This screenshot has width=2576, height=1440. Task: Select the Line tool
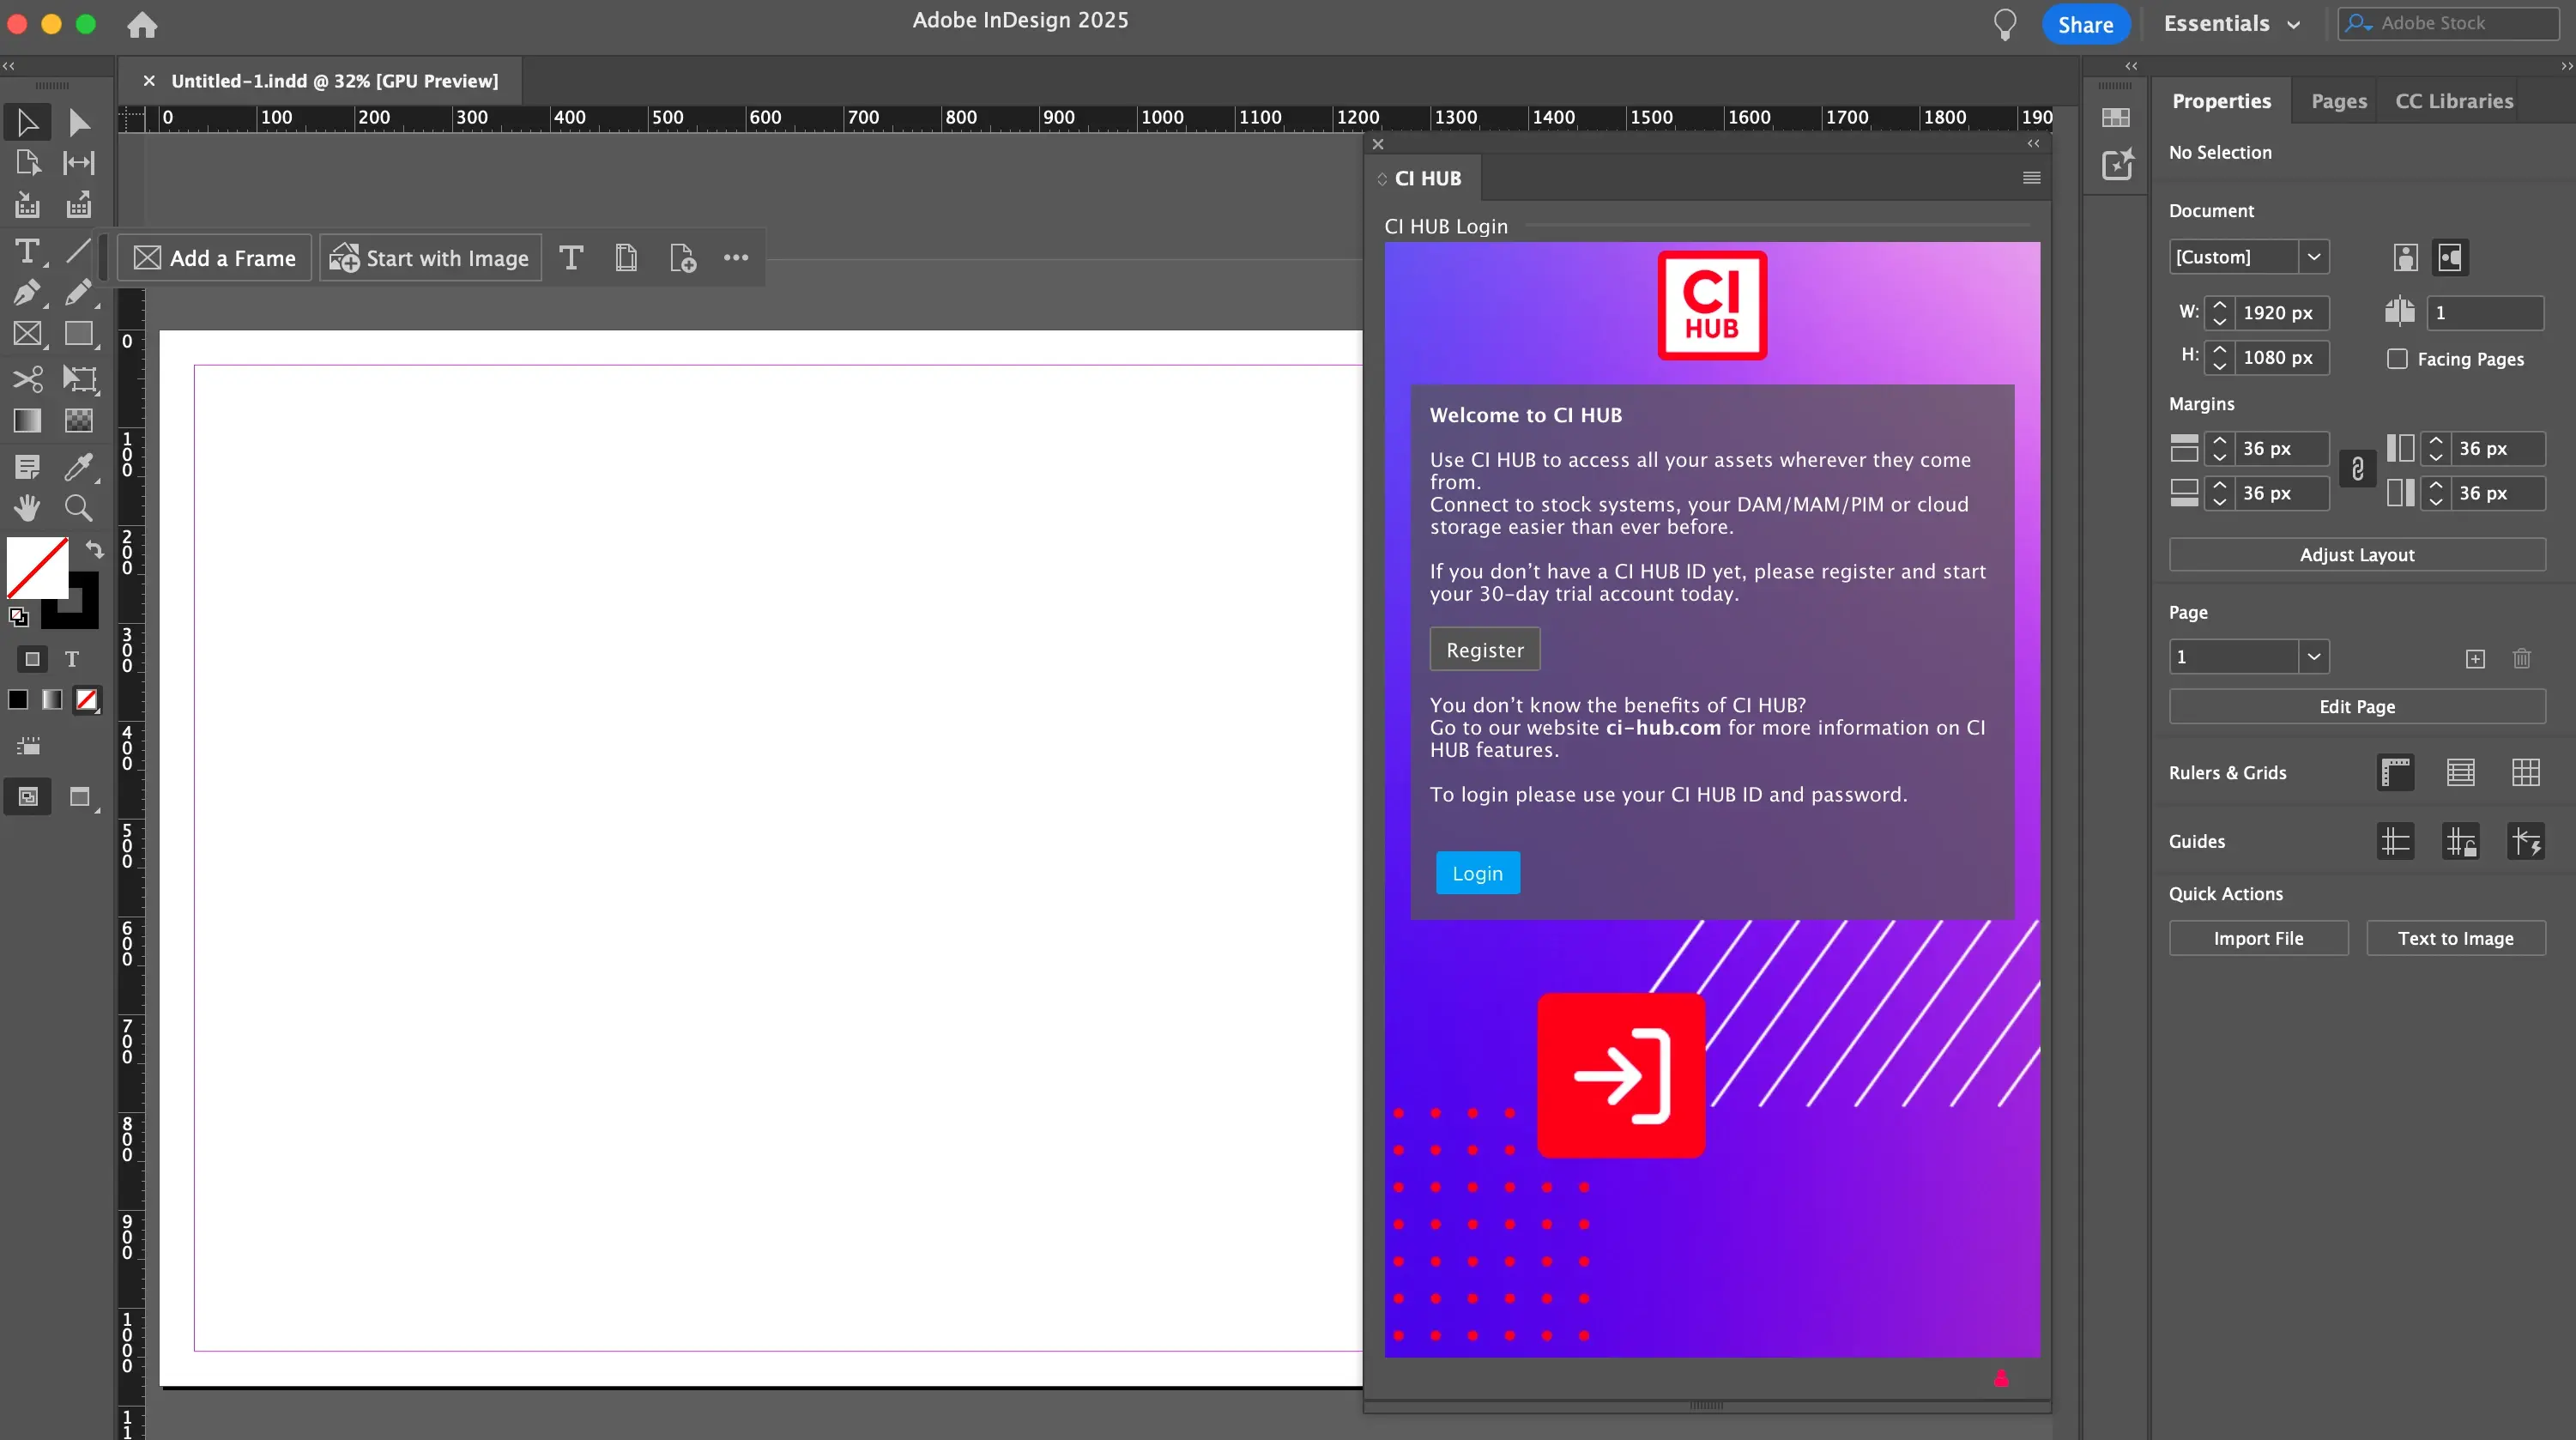[79, 251]
